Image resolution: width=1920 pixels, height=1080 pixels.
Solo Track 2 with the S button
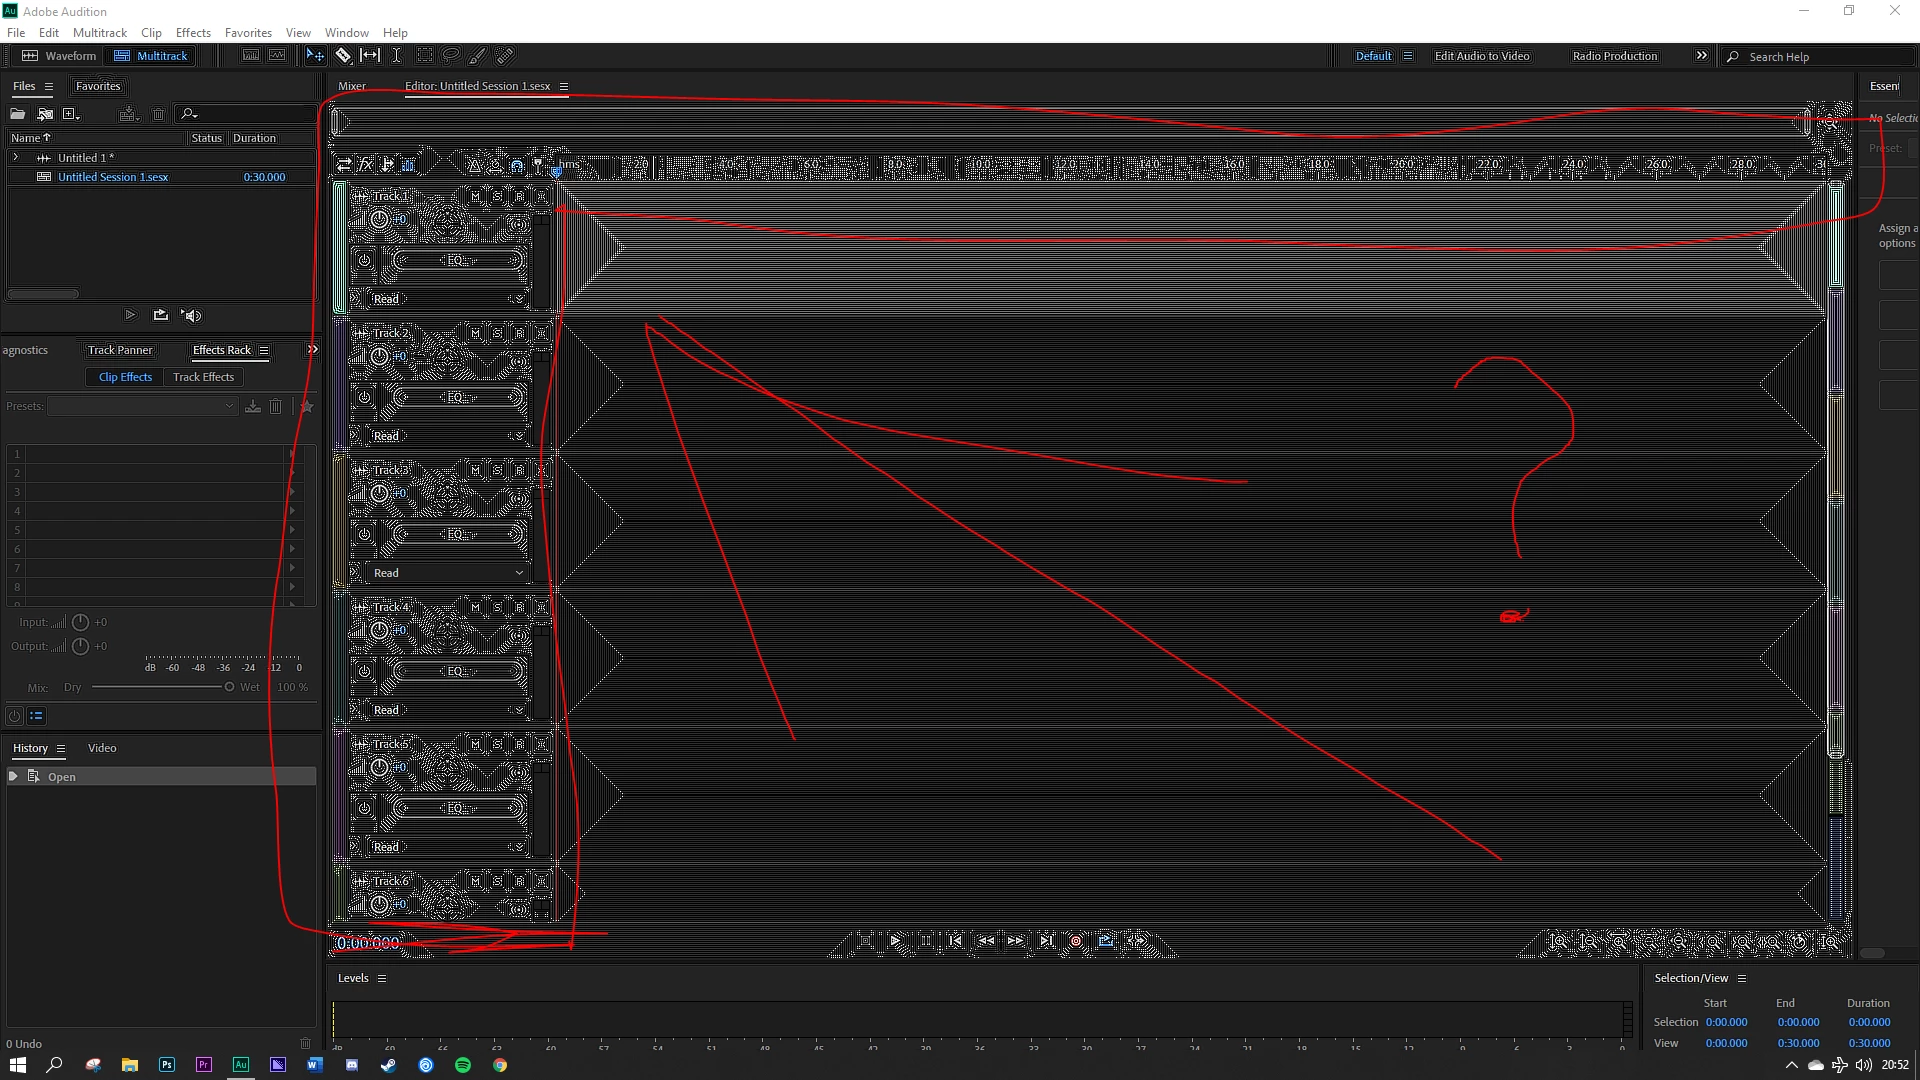[x=498, y=333]
